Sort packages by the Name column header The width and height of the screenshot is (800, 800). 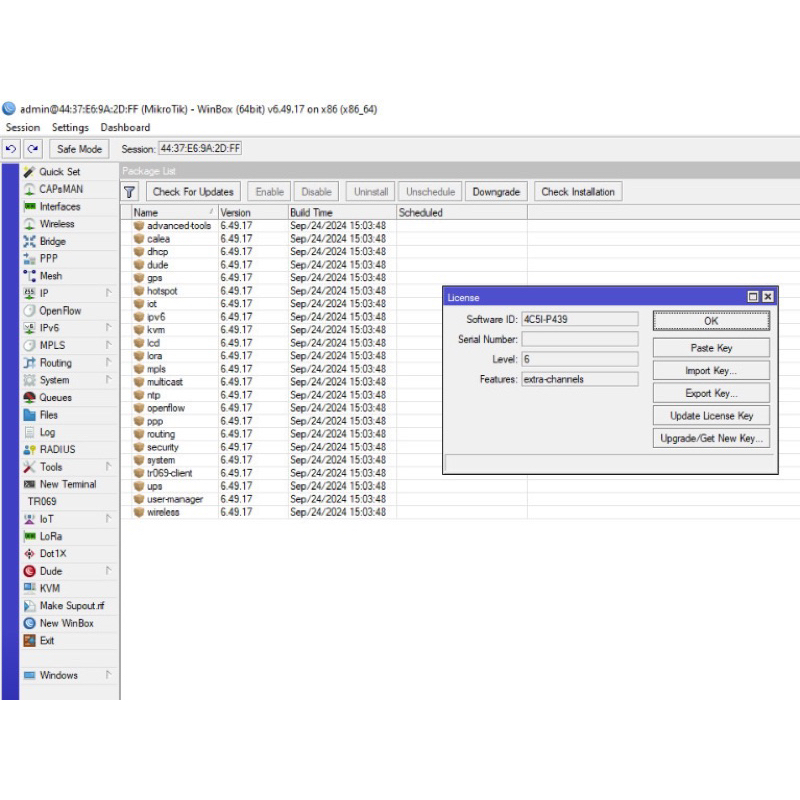point(168,213)
